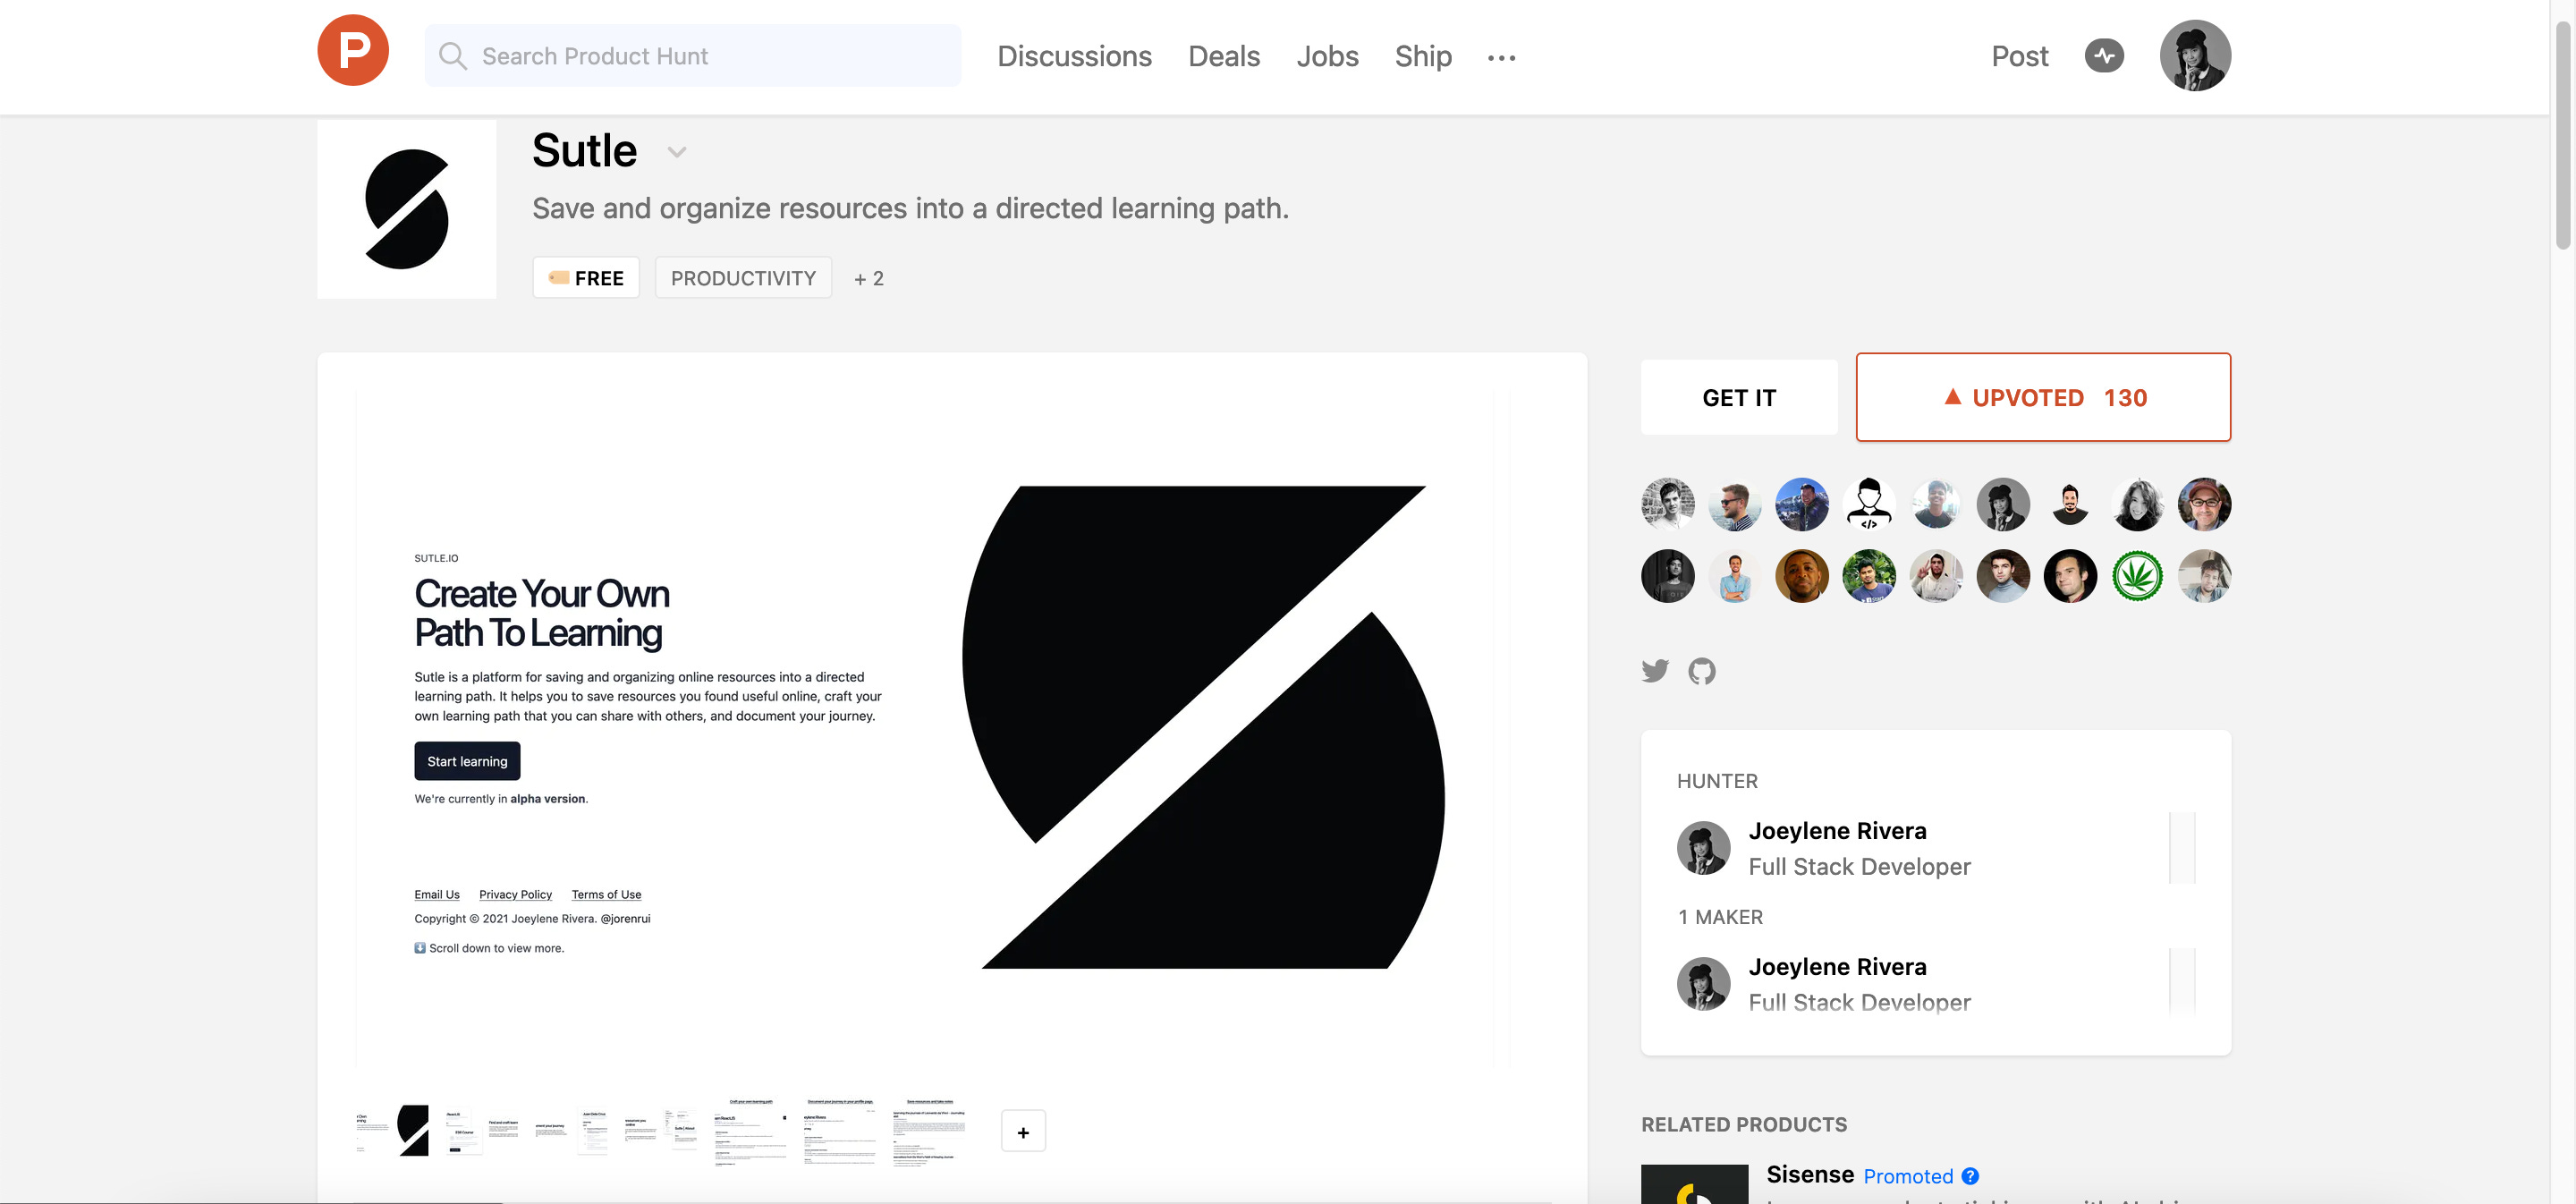This screenshot has width=2576, height=1204.
Task: View upvoter with red cap and glasses
Action: pyautogui.click(x=2204, y=504)
